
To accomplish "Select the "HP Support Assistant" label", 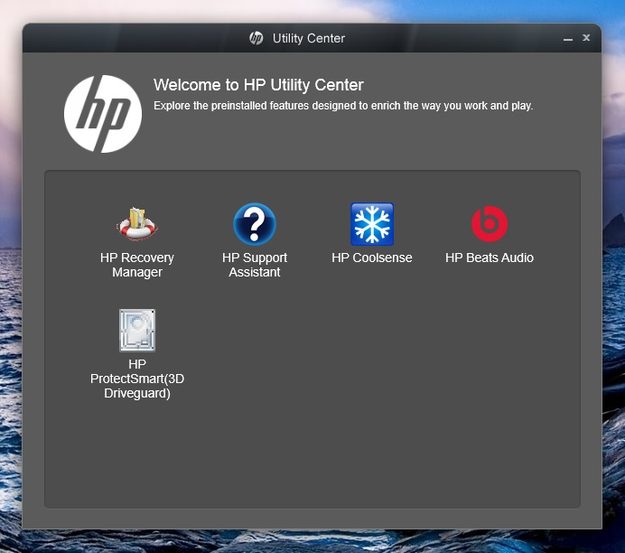I will [254, 265].
